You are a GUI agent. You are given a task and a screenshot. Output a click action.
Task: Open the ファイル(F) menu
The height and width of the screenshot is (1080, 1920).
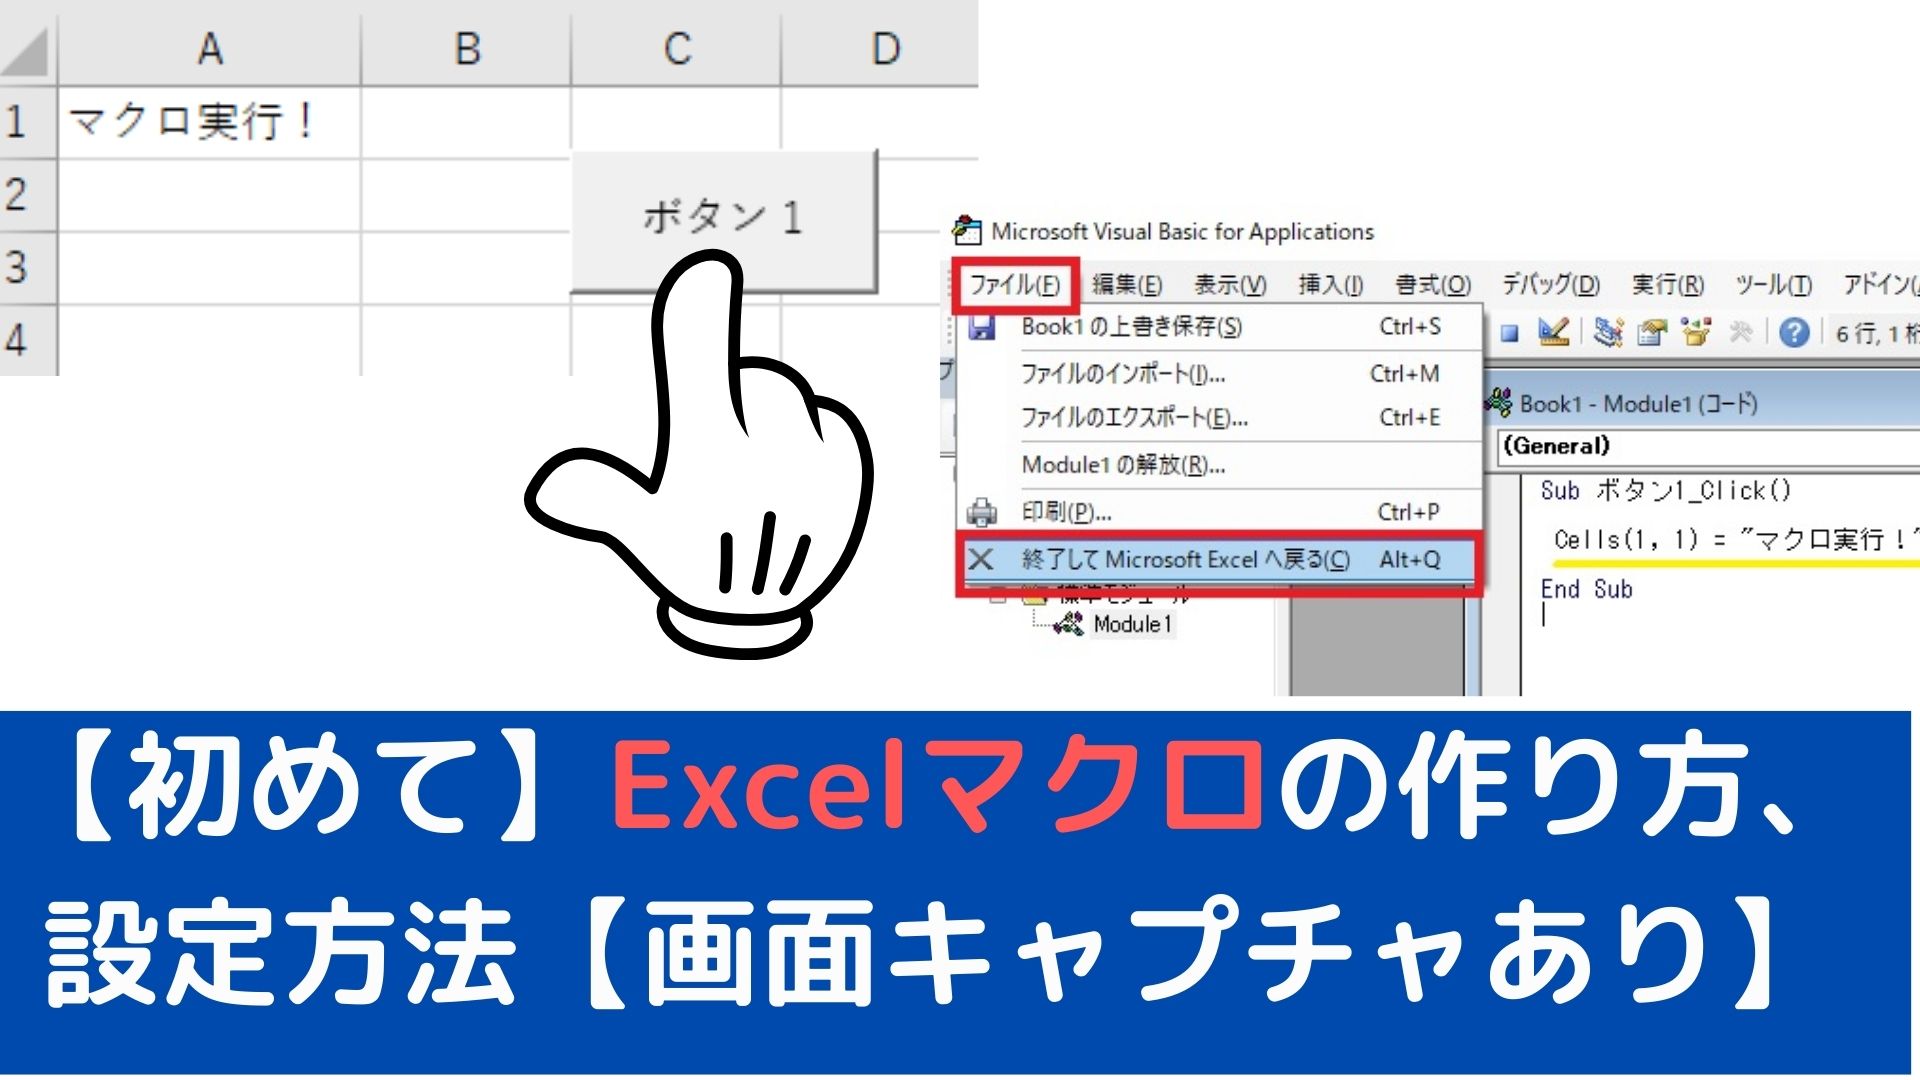1015,285
